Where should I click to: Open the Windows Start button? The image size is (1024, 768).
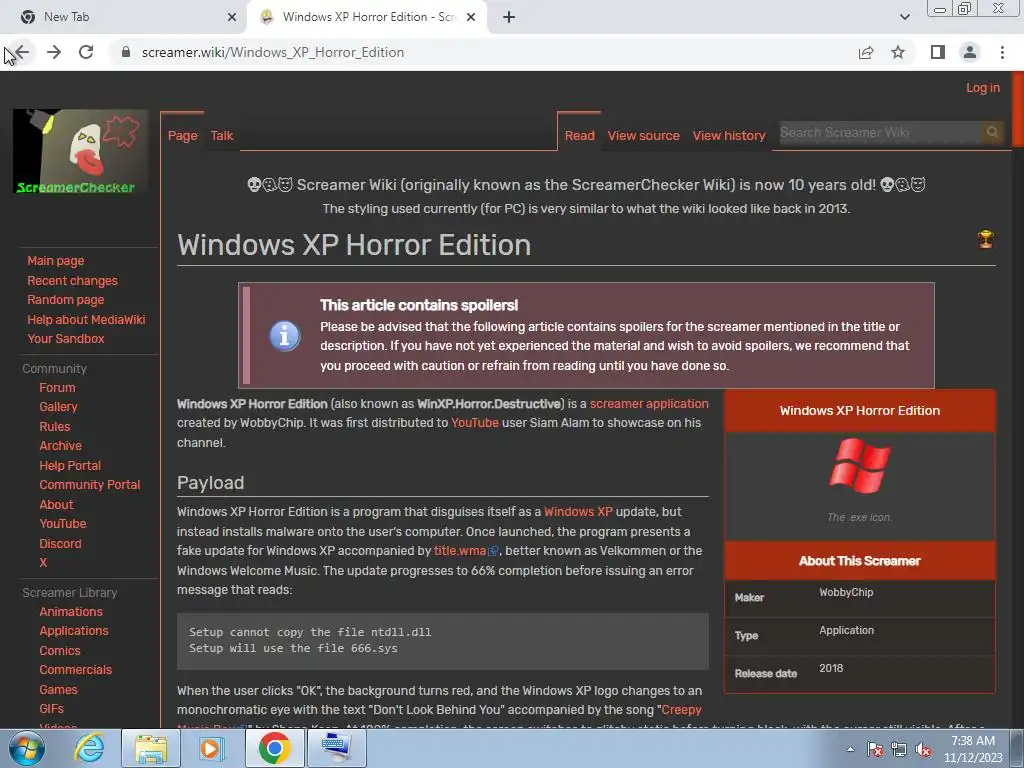[26, 748]
